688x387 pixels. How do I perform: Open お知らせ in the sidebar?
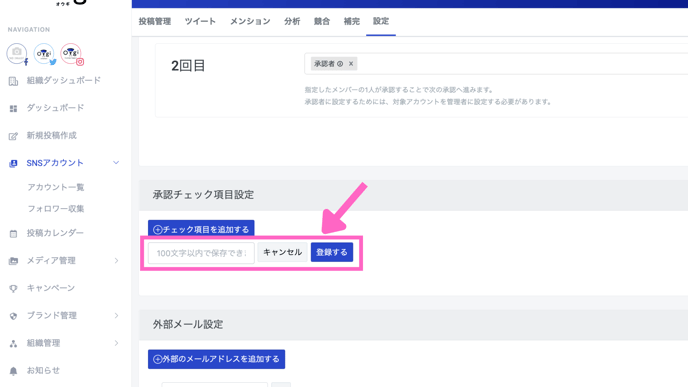[43, 371]
